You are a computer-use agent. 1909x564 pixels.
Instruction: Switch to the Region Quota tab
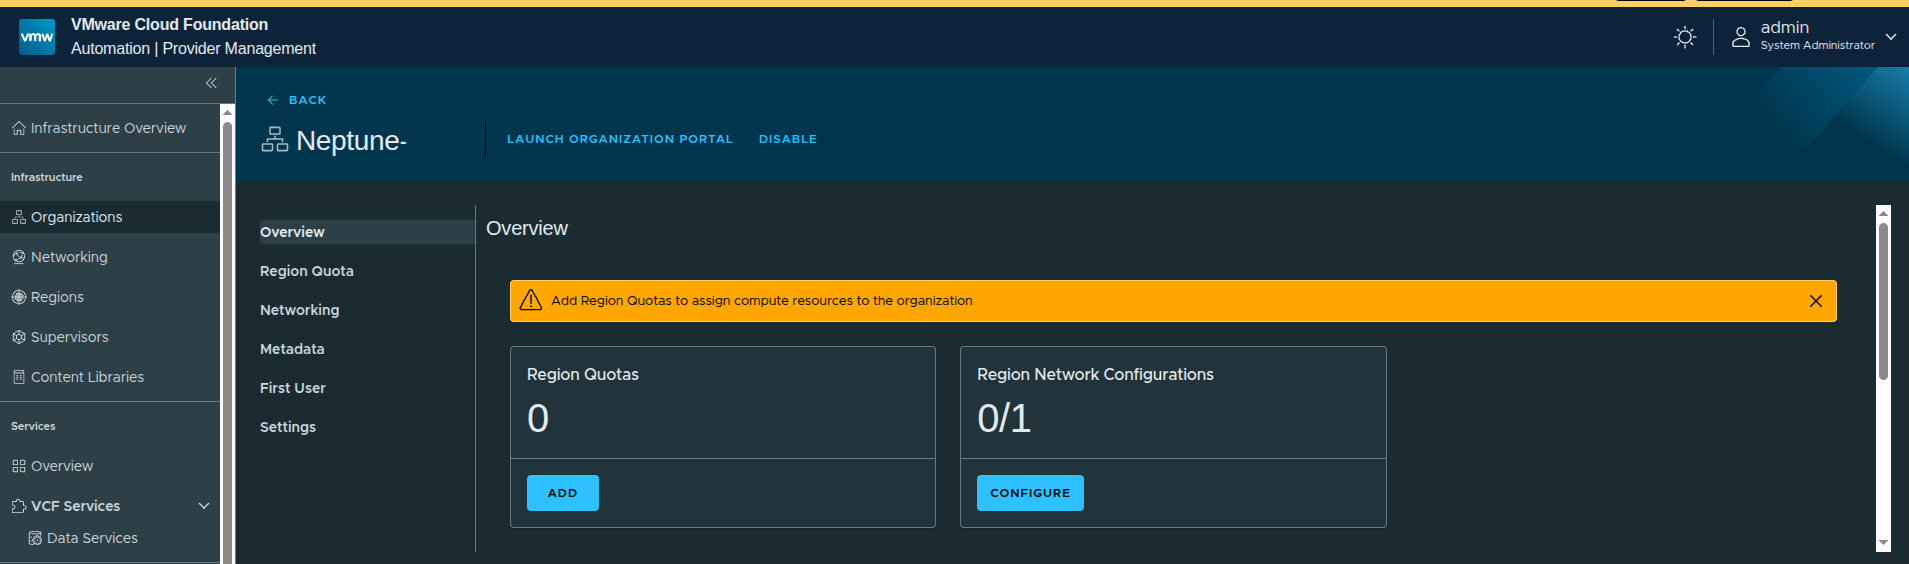tap(306, 271)
